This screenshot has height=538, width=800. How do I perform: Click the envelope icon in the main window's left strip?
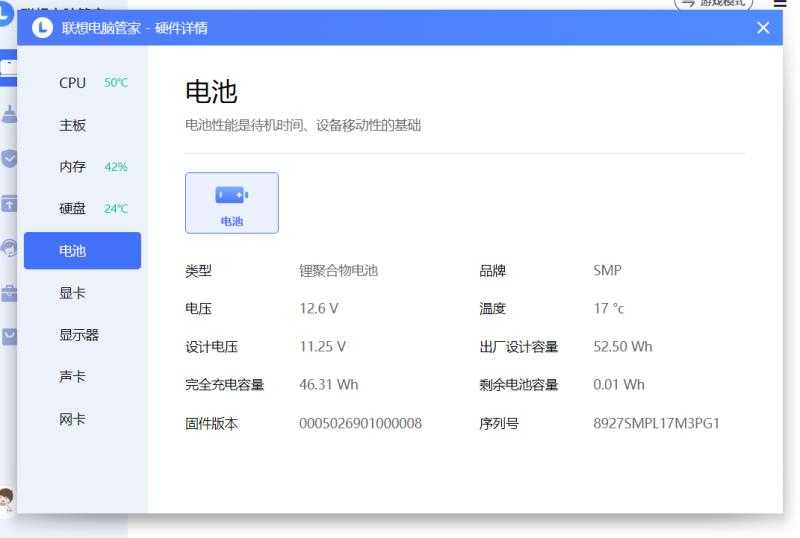9,337
